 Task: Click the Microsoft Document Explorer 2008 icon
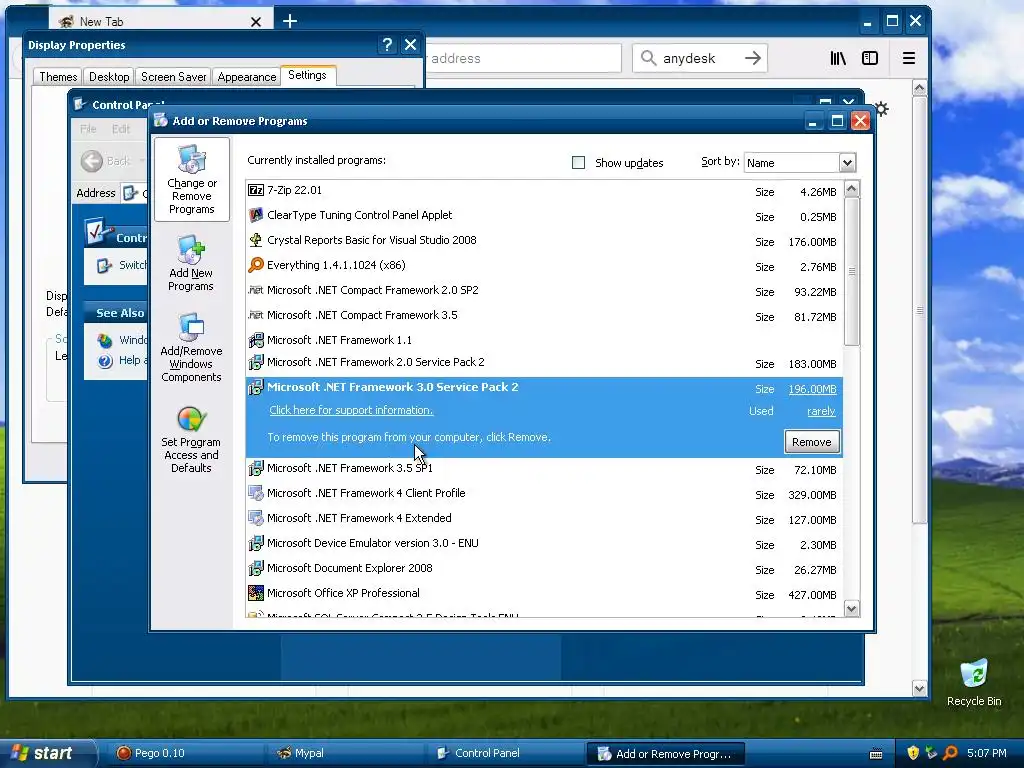(x=256, y=568)
